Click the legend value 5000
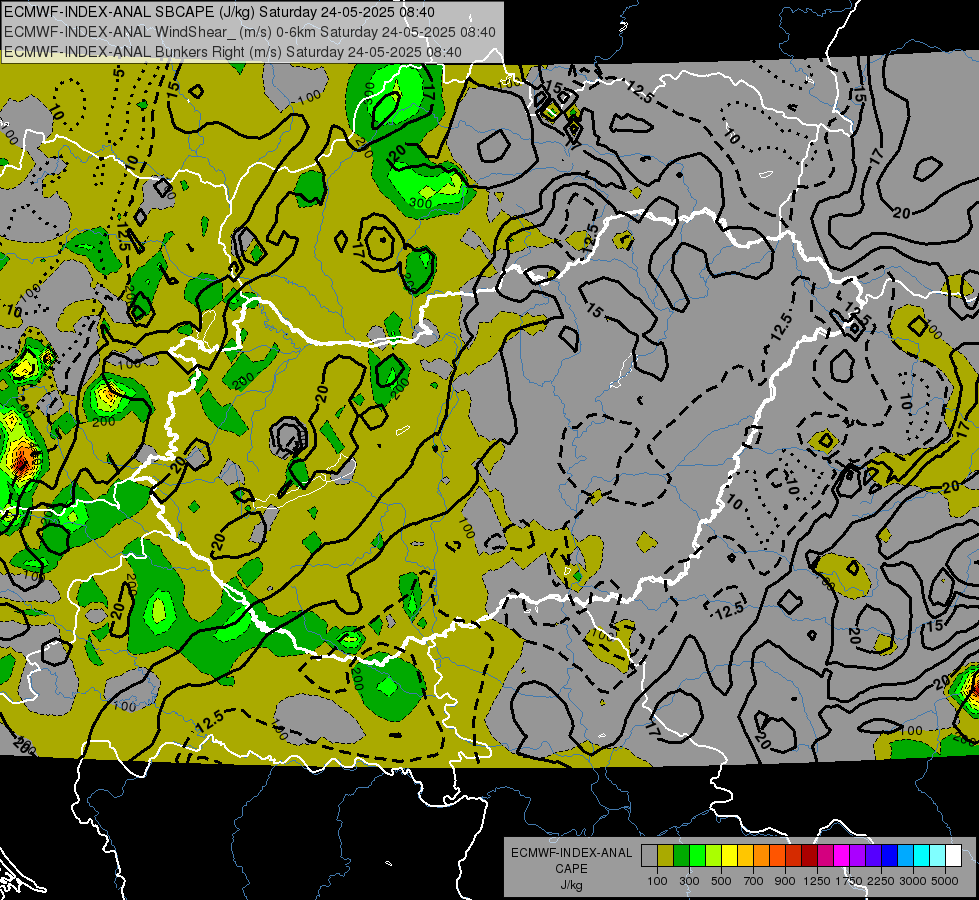This screenshot has height=900, width=979. point(945,881)
